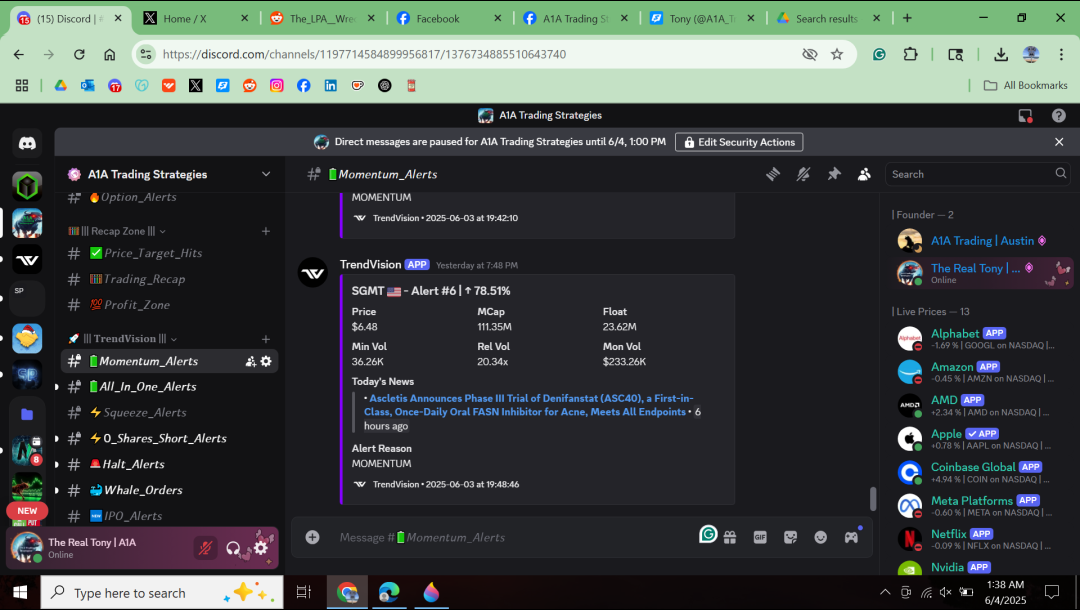Screen dimensions: 1080x610
Task: Click the Discord Inbox icon
Action: tap(1026, 116)
